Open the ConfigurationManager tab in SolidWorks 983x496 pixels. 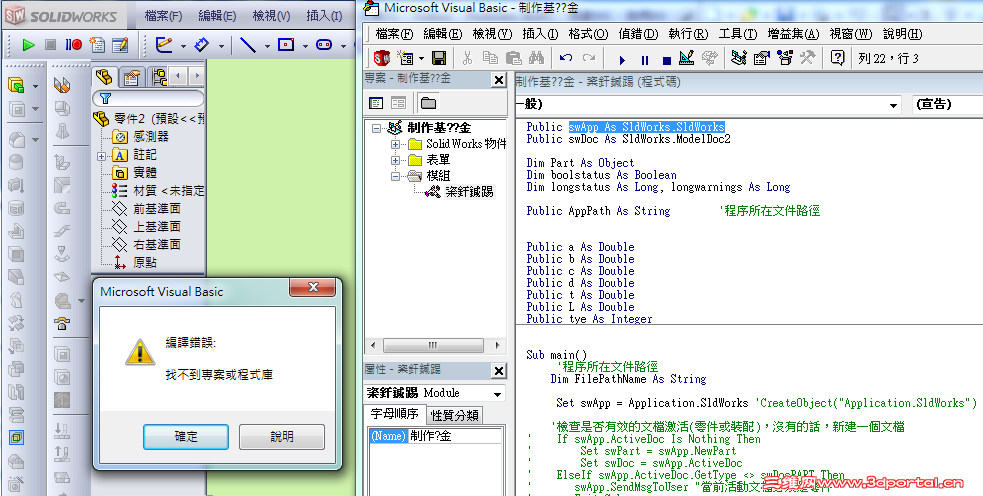(x=159, y=77)
